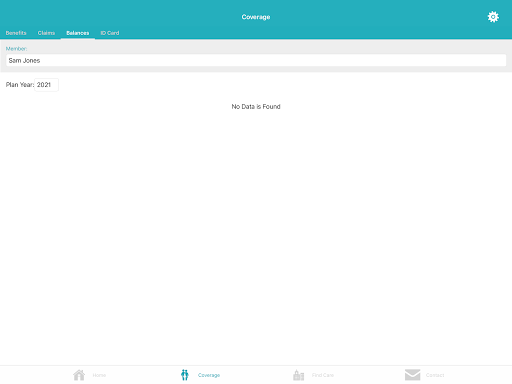Switch to the Benefits tab
This screenshot has height=384, width=512.
tap(16, 33)
